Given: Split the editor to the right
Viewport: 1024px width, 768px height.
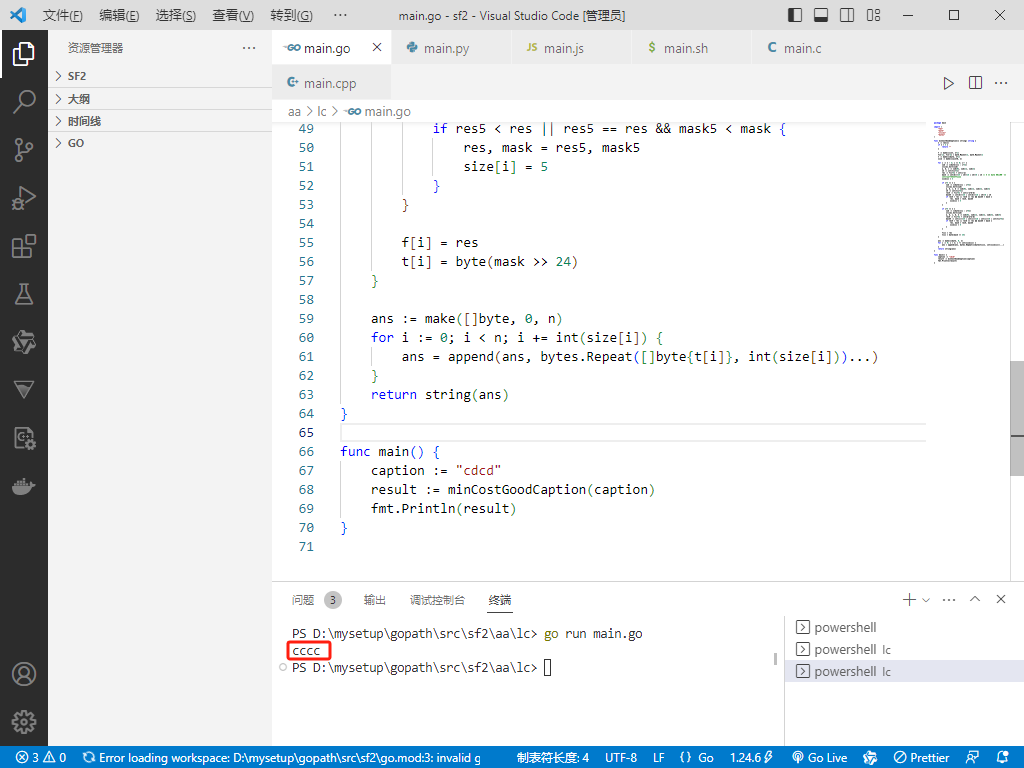Looking at the screenshot, I should point(975,83).
